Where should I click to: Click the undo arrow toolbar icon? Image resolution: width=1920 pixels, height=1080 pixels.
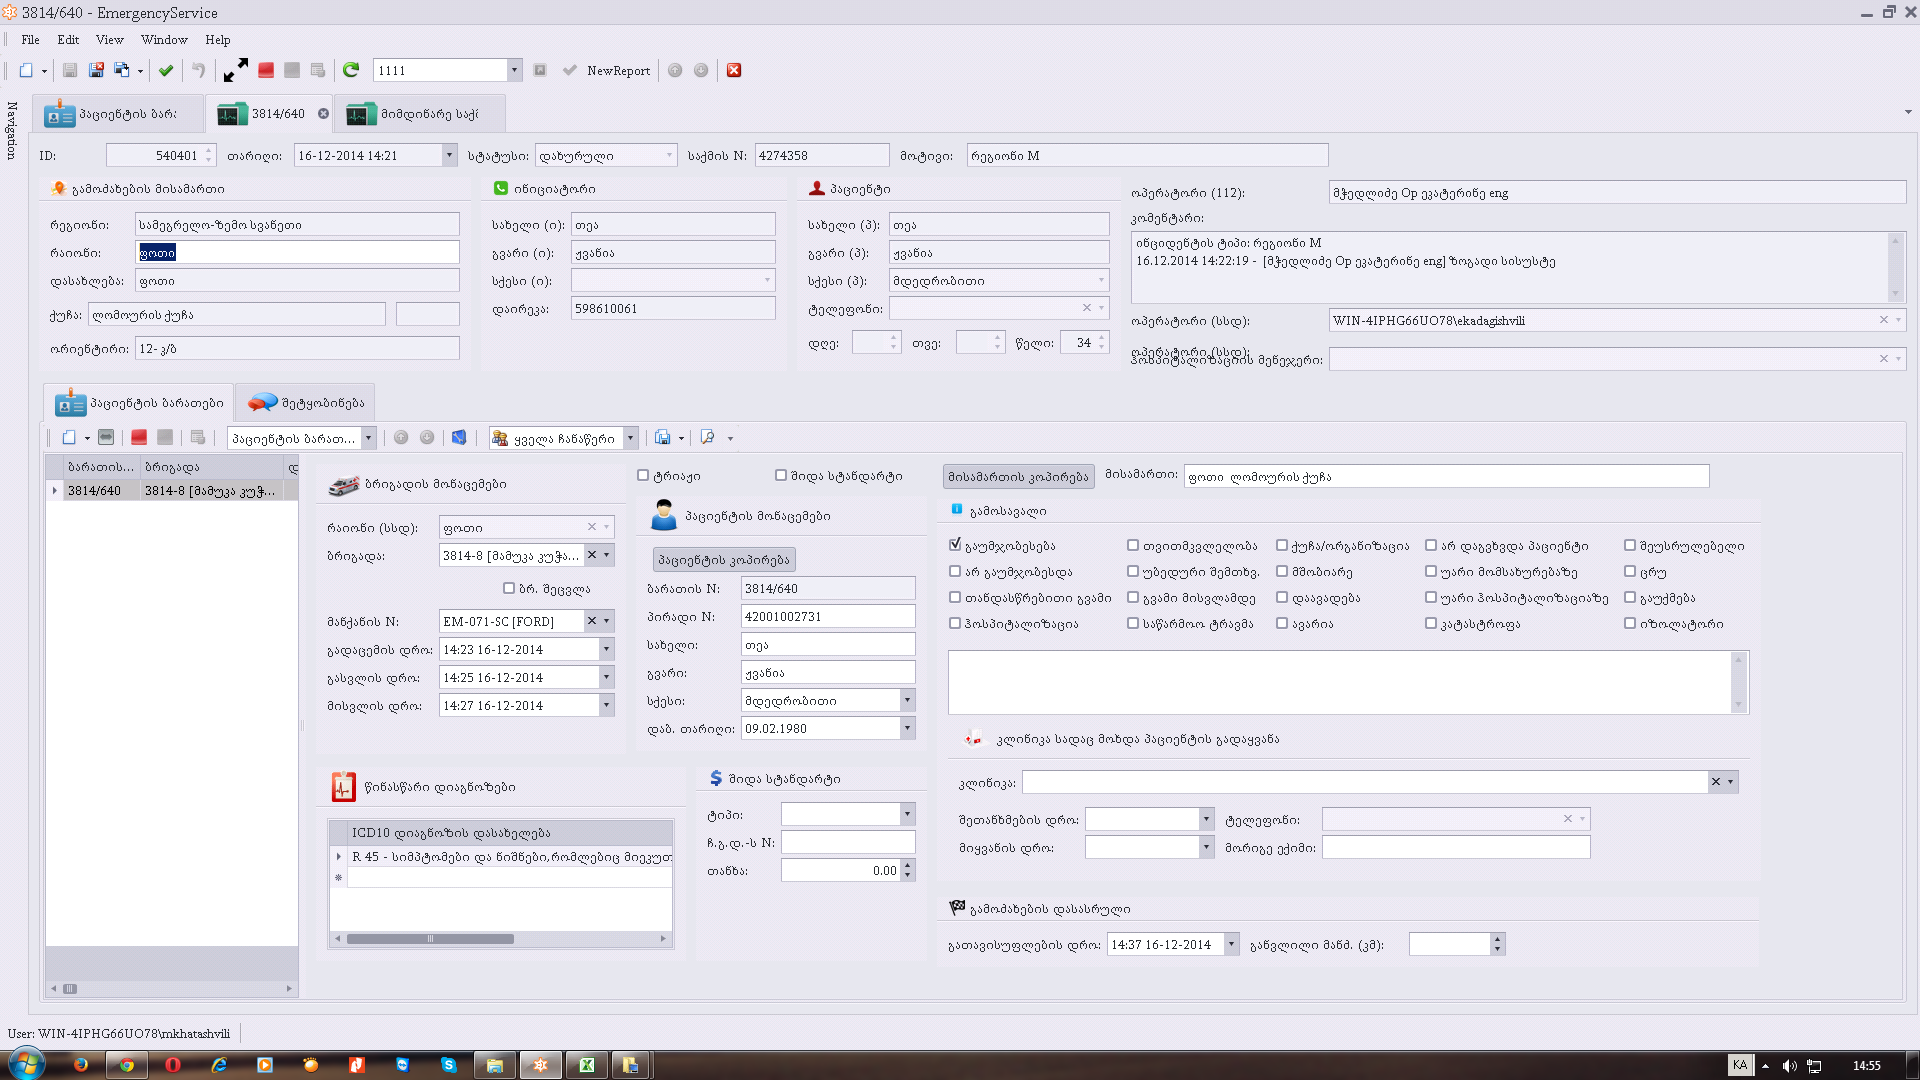tap(198, 70)
